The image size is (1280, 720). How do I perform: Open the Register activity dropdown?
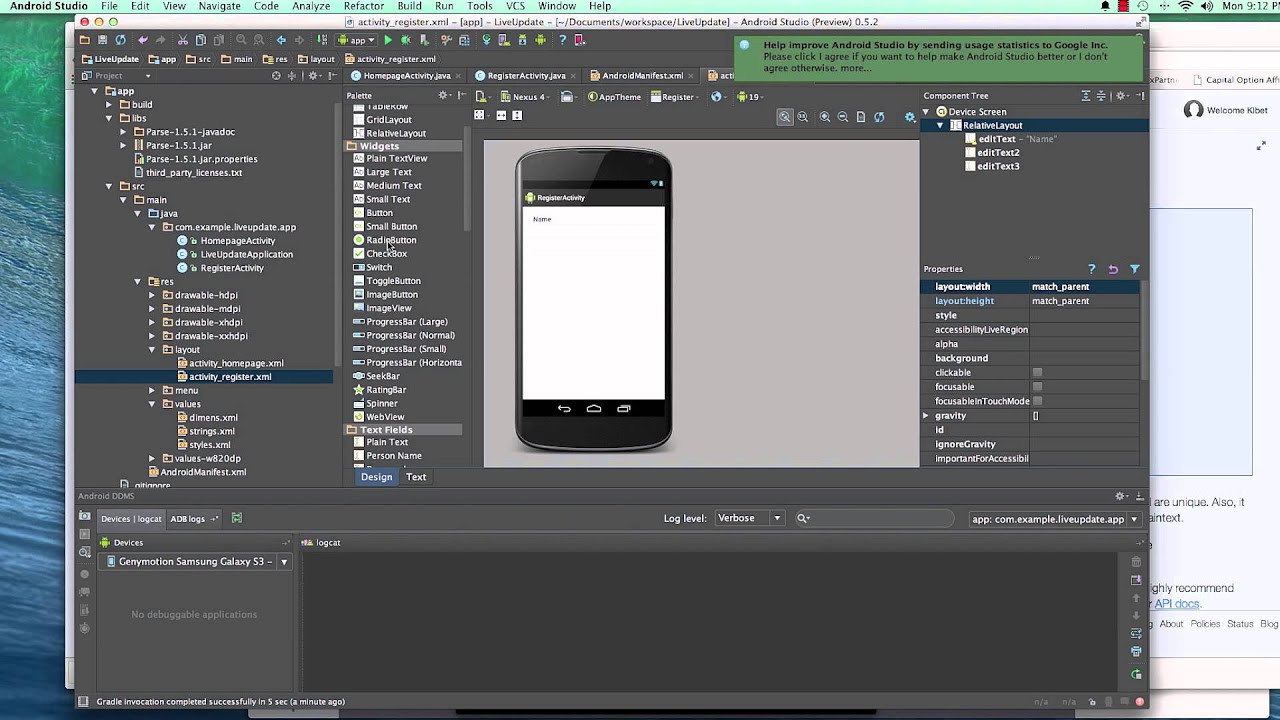[677, 97]
